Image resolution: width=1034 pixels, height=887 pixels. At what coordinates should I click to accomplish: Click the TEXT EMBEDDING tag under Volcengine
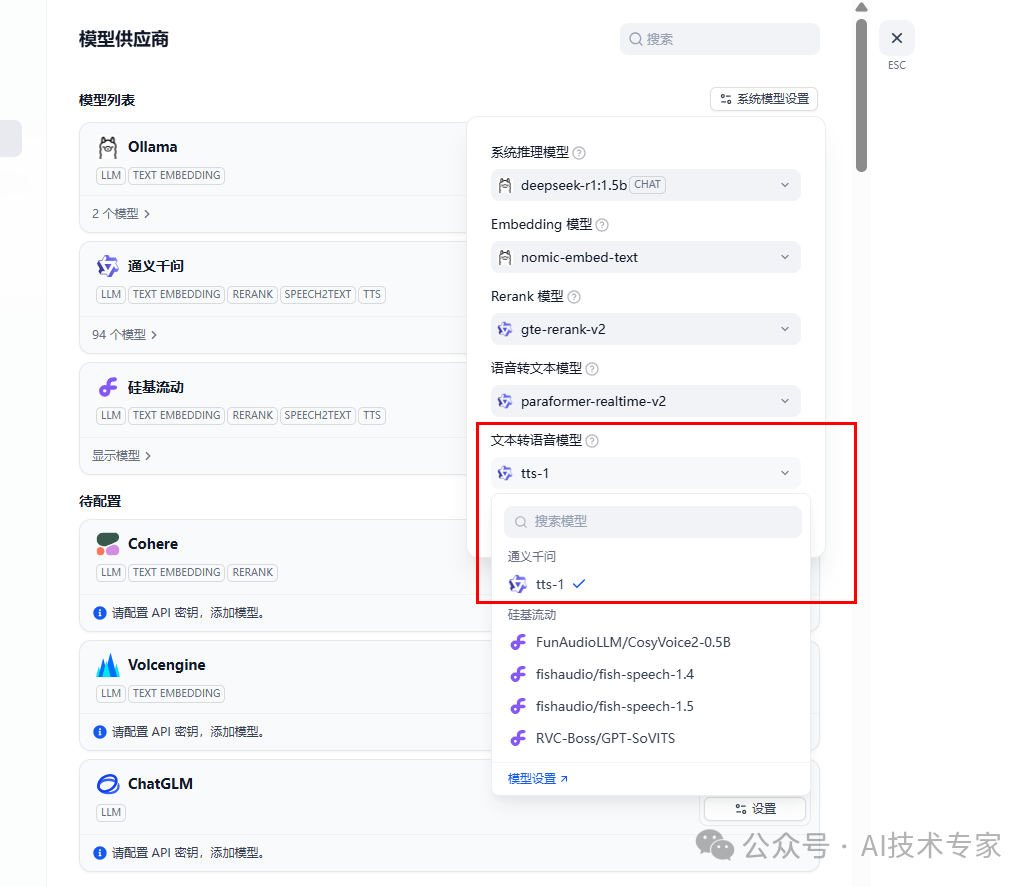tap(176, 693)
